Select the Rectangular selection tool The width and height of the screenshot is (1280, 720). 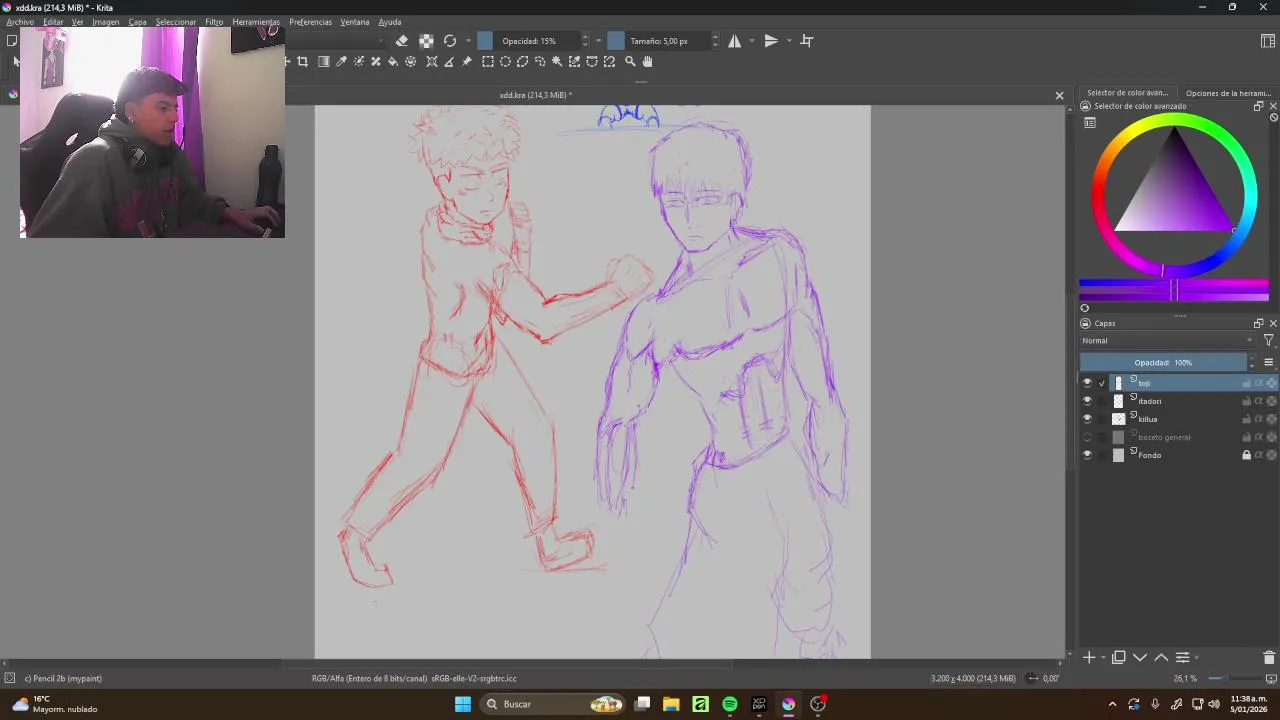[488, 62]
